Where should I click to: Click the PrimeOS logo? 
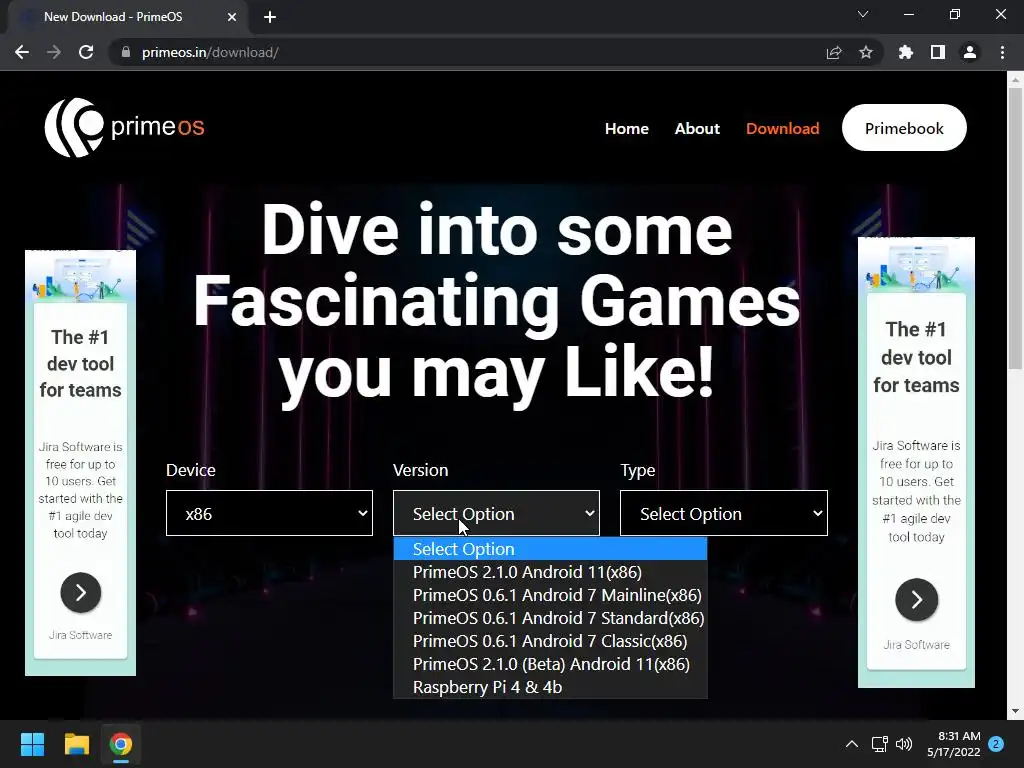125,127
